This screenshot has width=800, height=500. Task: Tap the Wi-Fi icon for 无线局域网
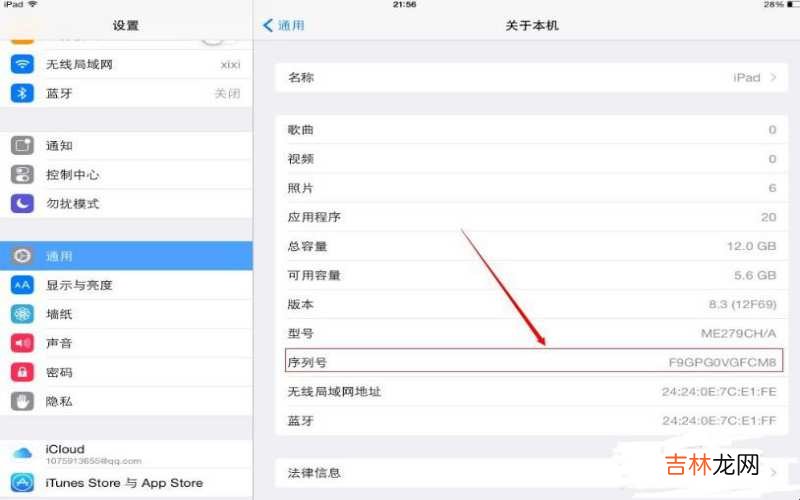tap(22, 64)
